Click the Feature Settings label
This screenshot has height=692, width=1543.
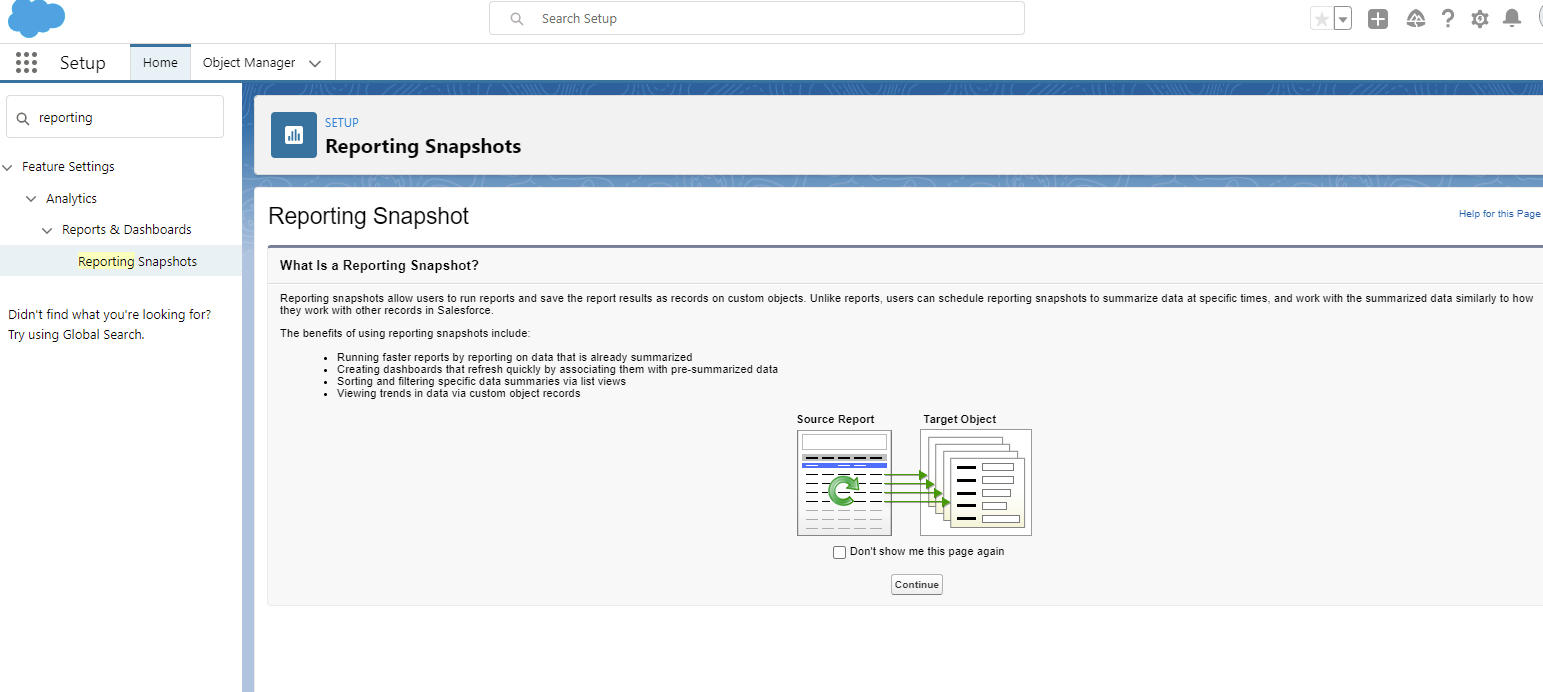68,167
